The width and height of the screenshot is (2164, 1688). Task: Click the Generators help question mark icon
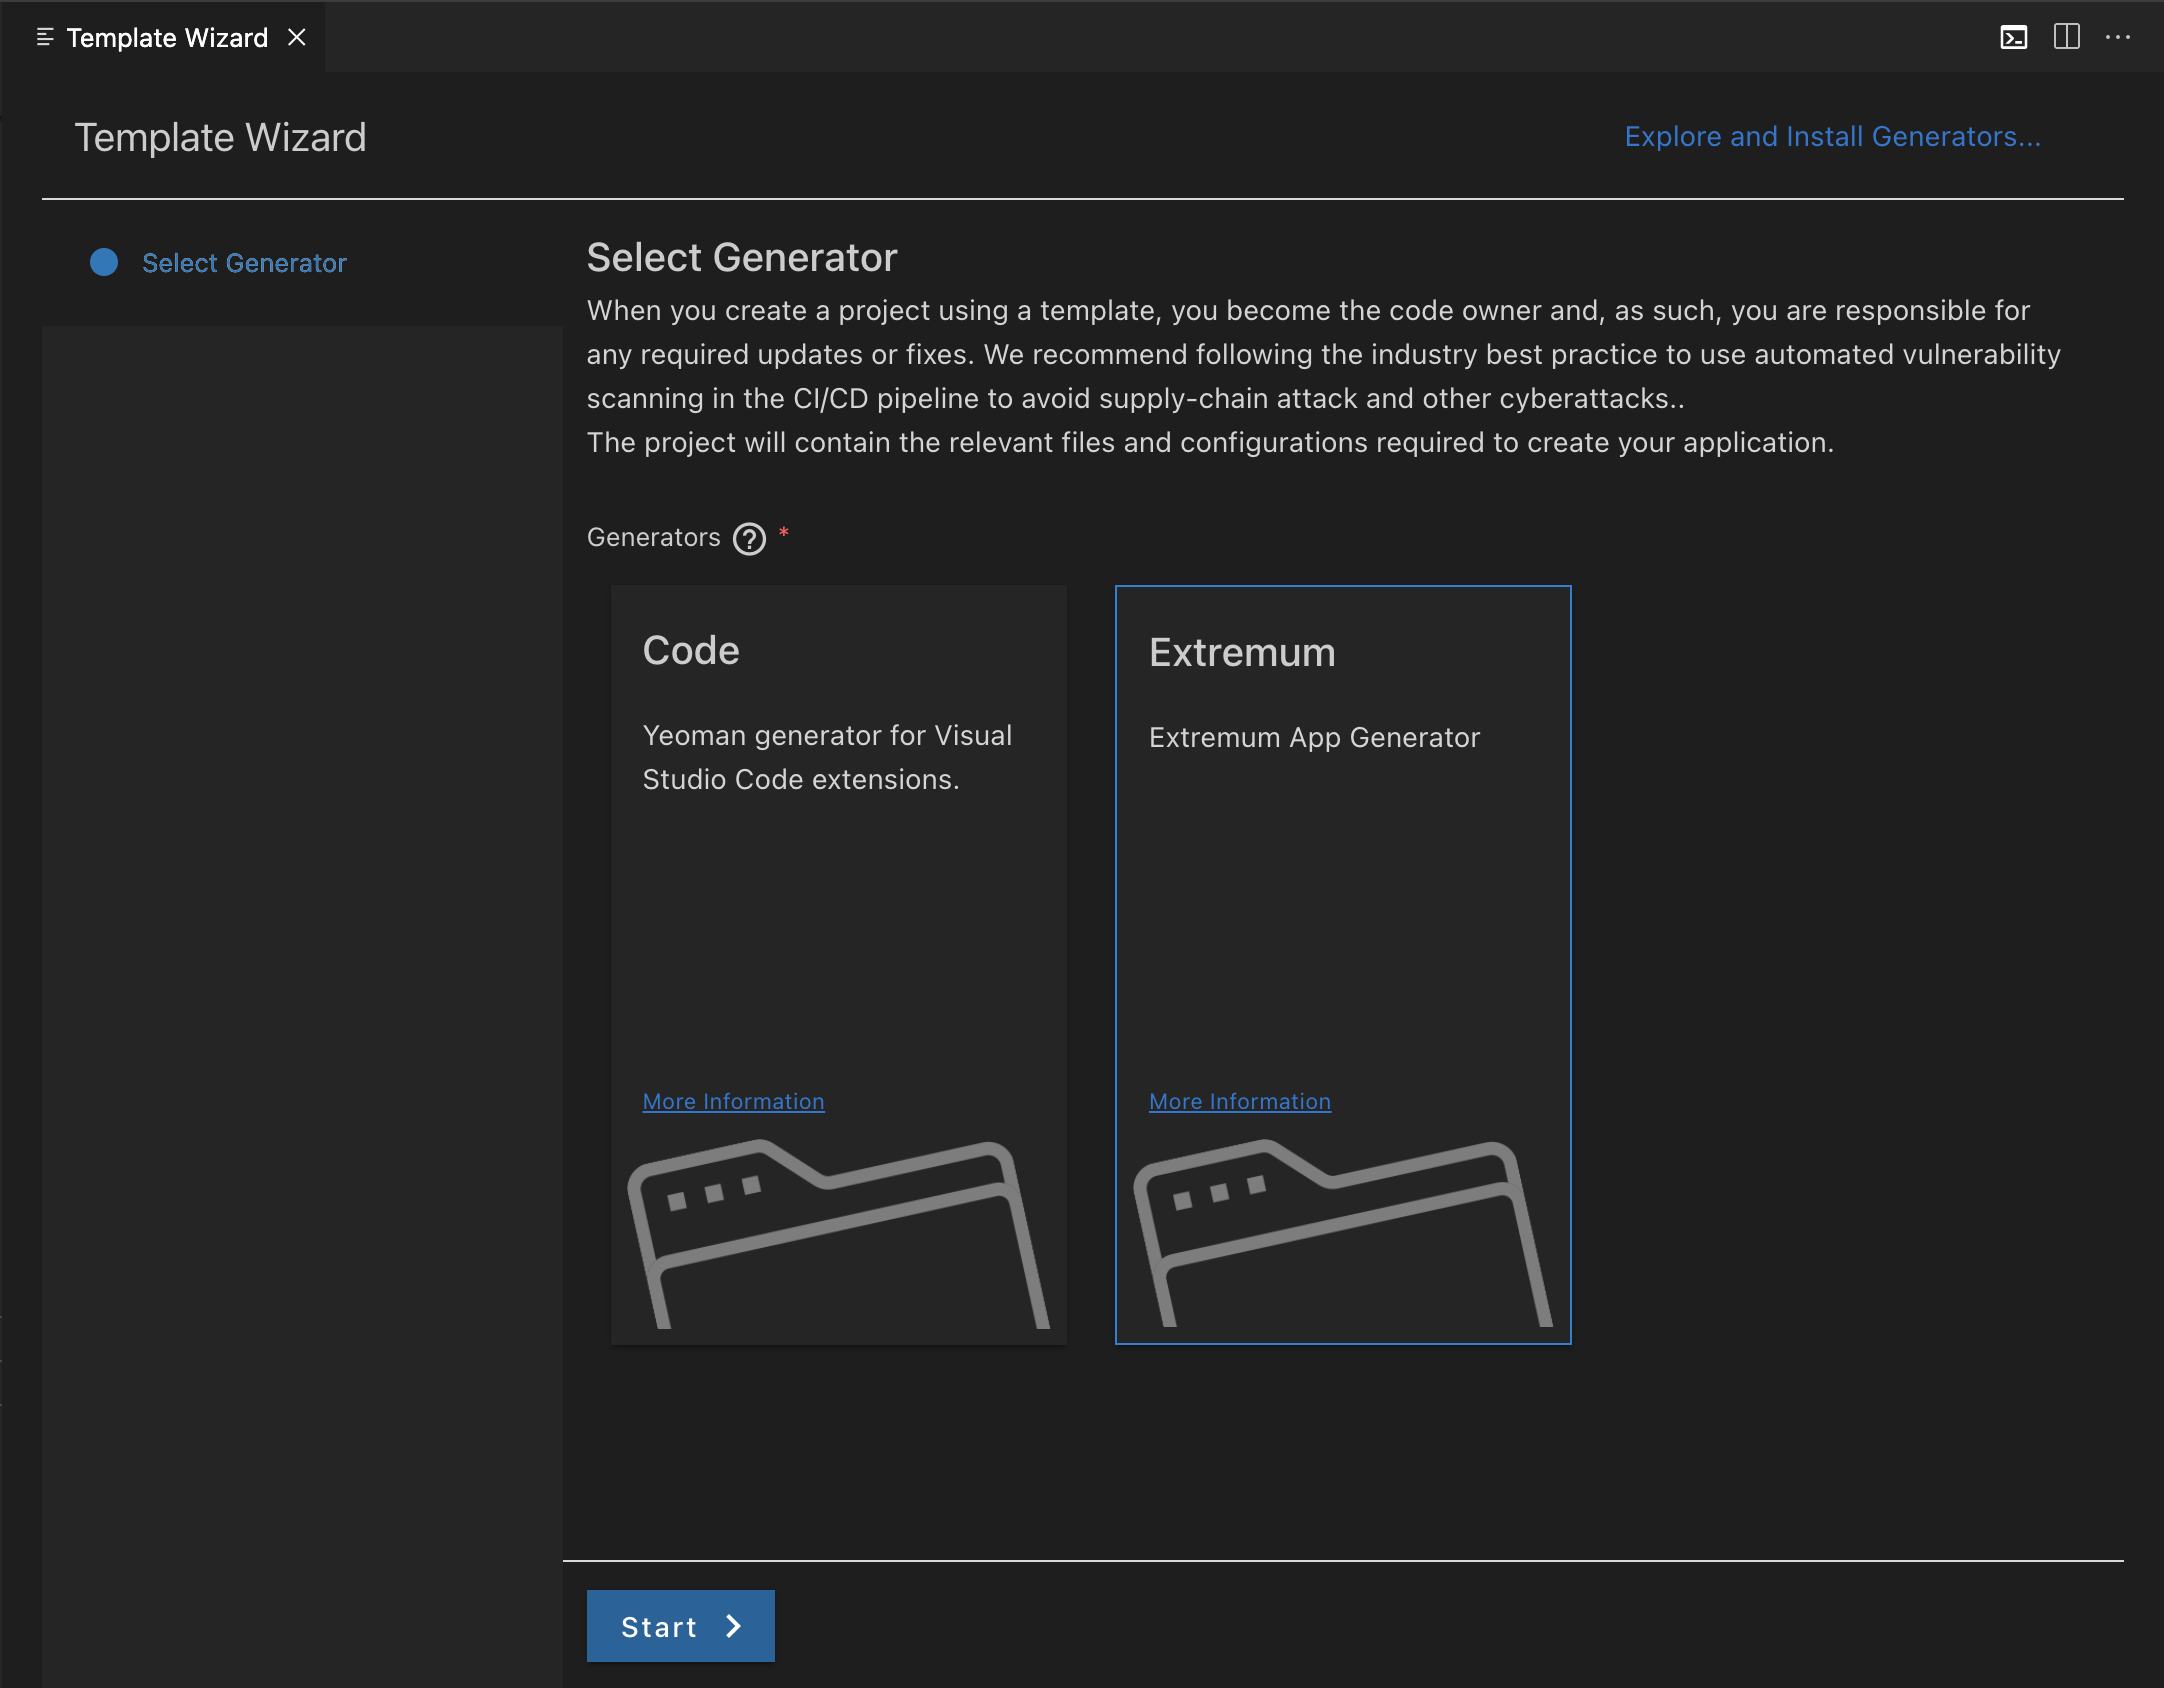click(x=749, y=539)
